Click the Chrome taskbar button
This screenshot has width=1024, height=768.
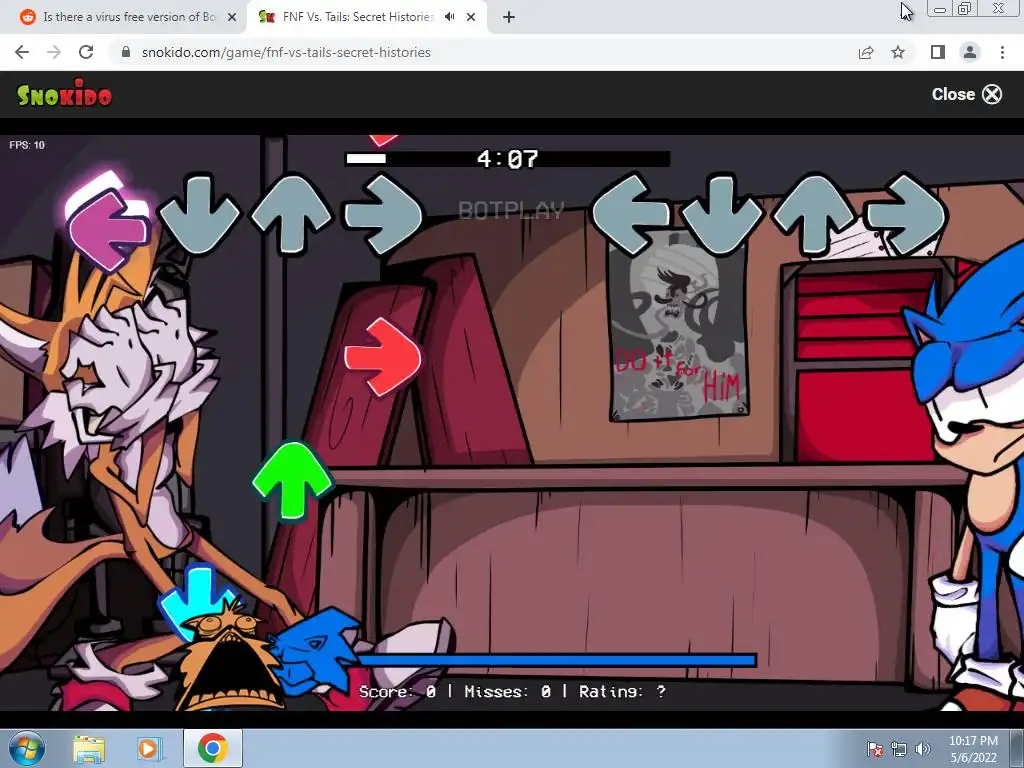[213, 748]
